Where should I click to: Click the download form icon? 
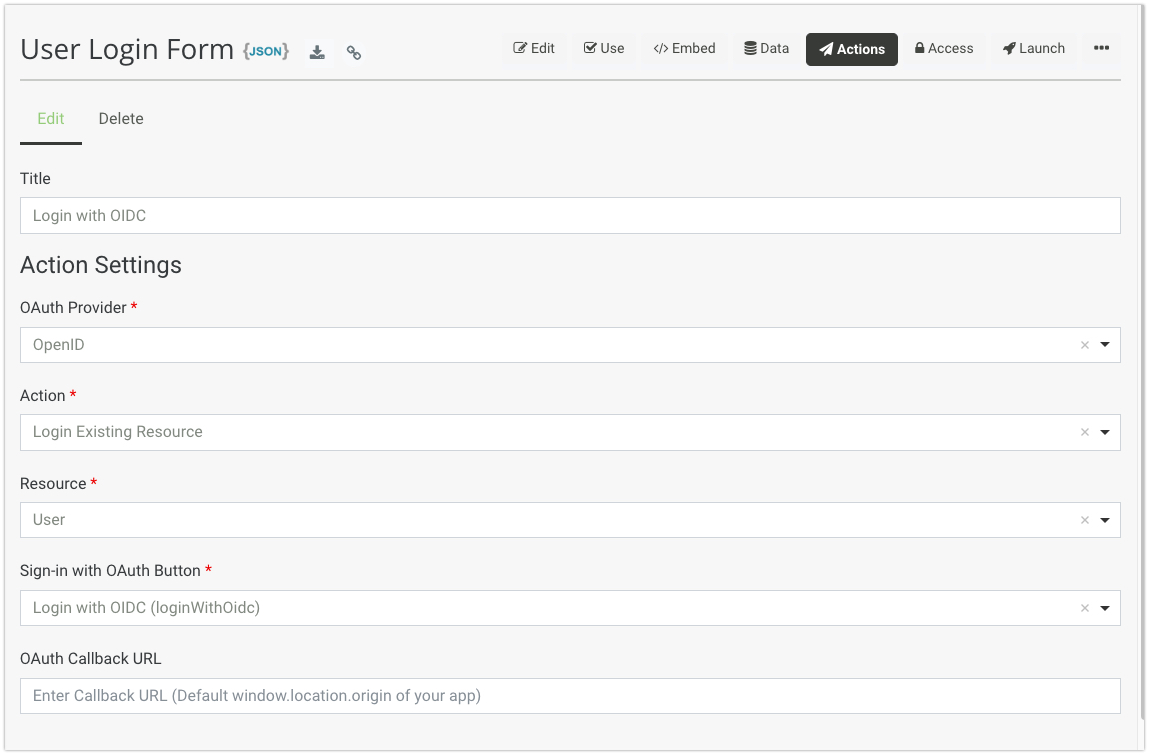point(317,52)
